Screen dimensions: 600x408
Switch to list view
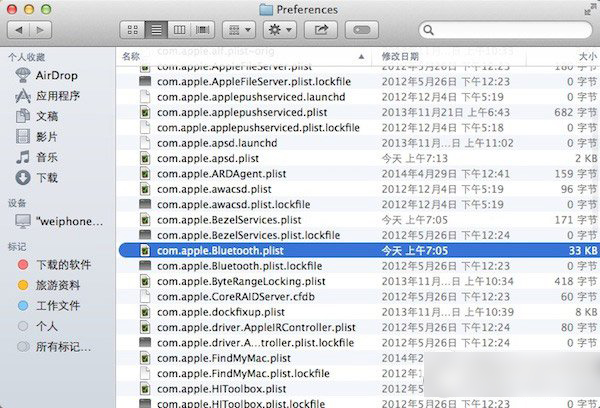point(156,30)
